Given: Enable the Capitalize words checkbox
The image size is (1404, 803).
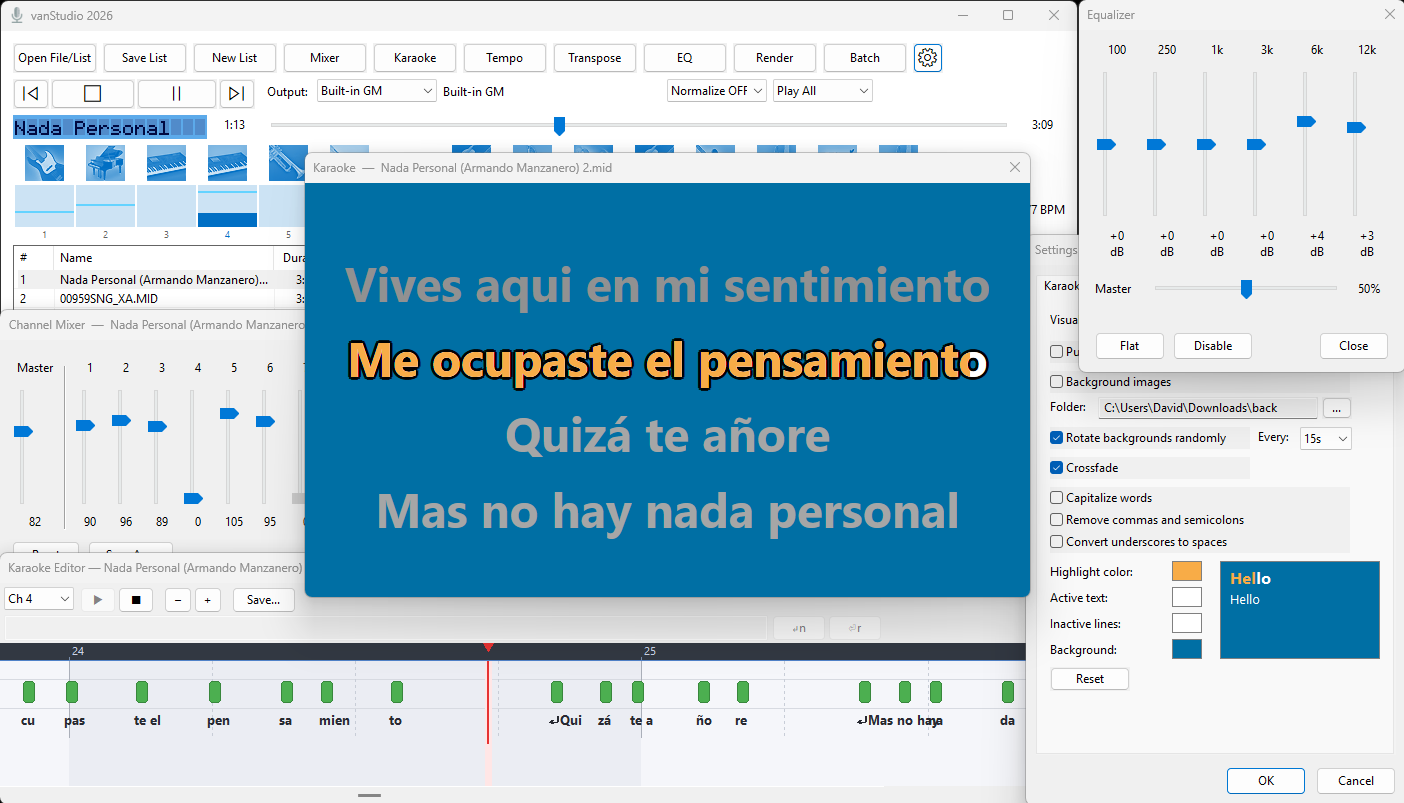Looking at the screenshot, I should [1057, 497].
